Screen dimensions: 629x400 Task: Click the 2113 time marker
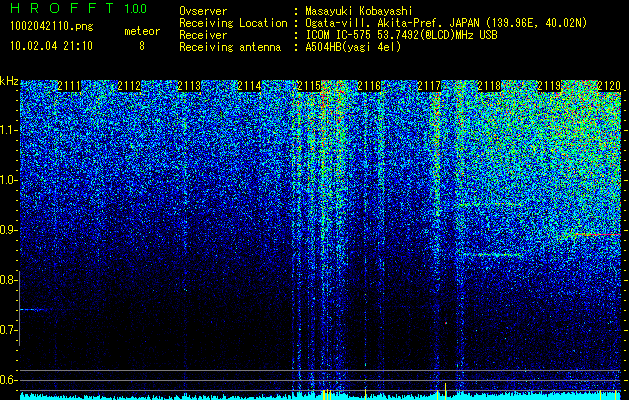[189, 86]
